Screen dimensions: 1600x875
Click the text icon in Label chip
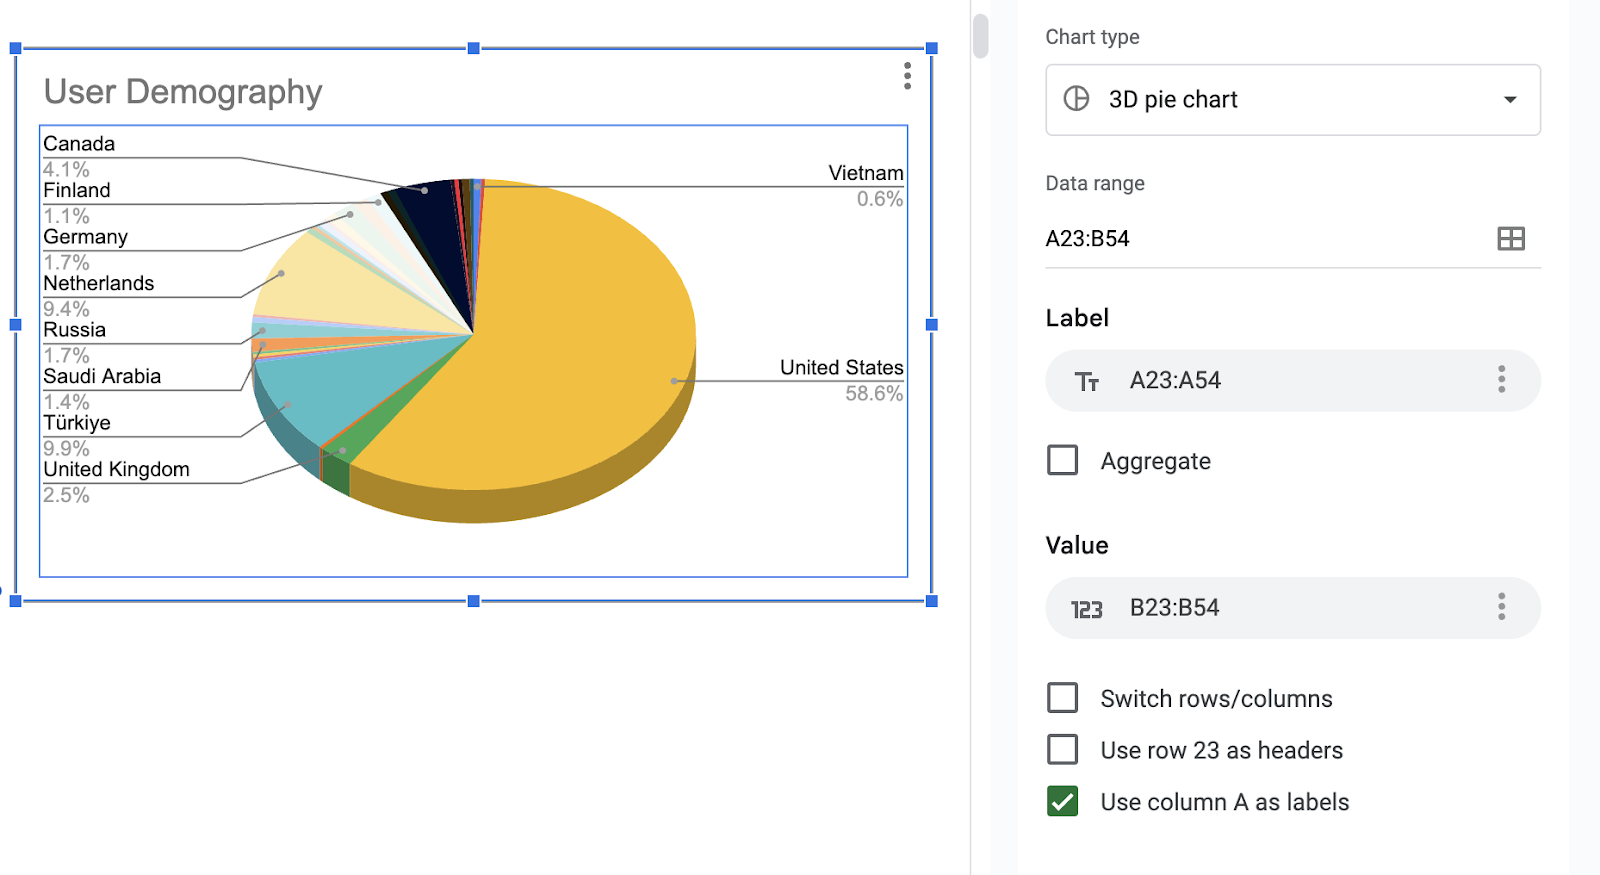click(1087, 381)
